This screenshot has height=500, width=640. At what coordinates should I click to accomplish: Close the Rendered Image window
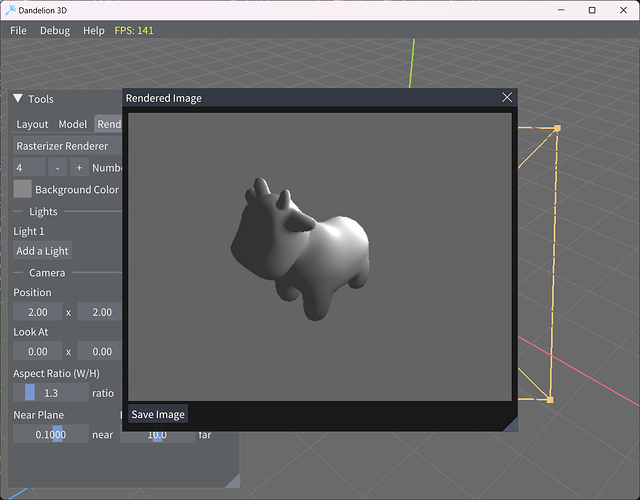pos(507,98)
